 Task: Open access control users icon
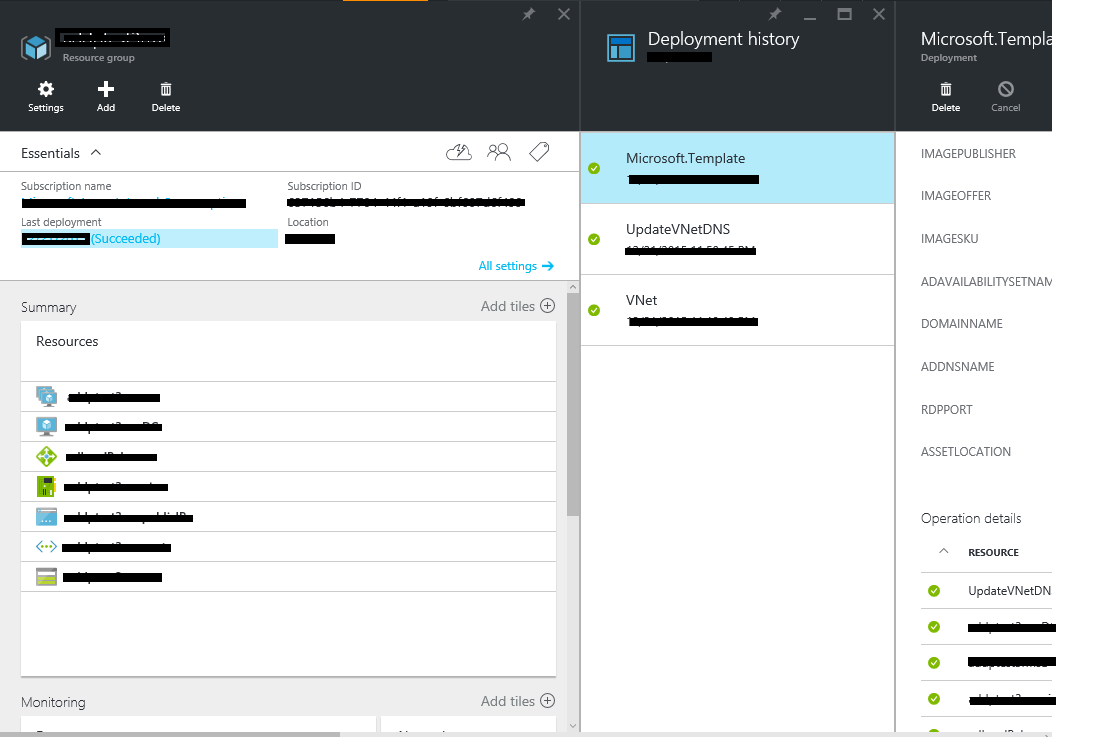coord(499,151)
